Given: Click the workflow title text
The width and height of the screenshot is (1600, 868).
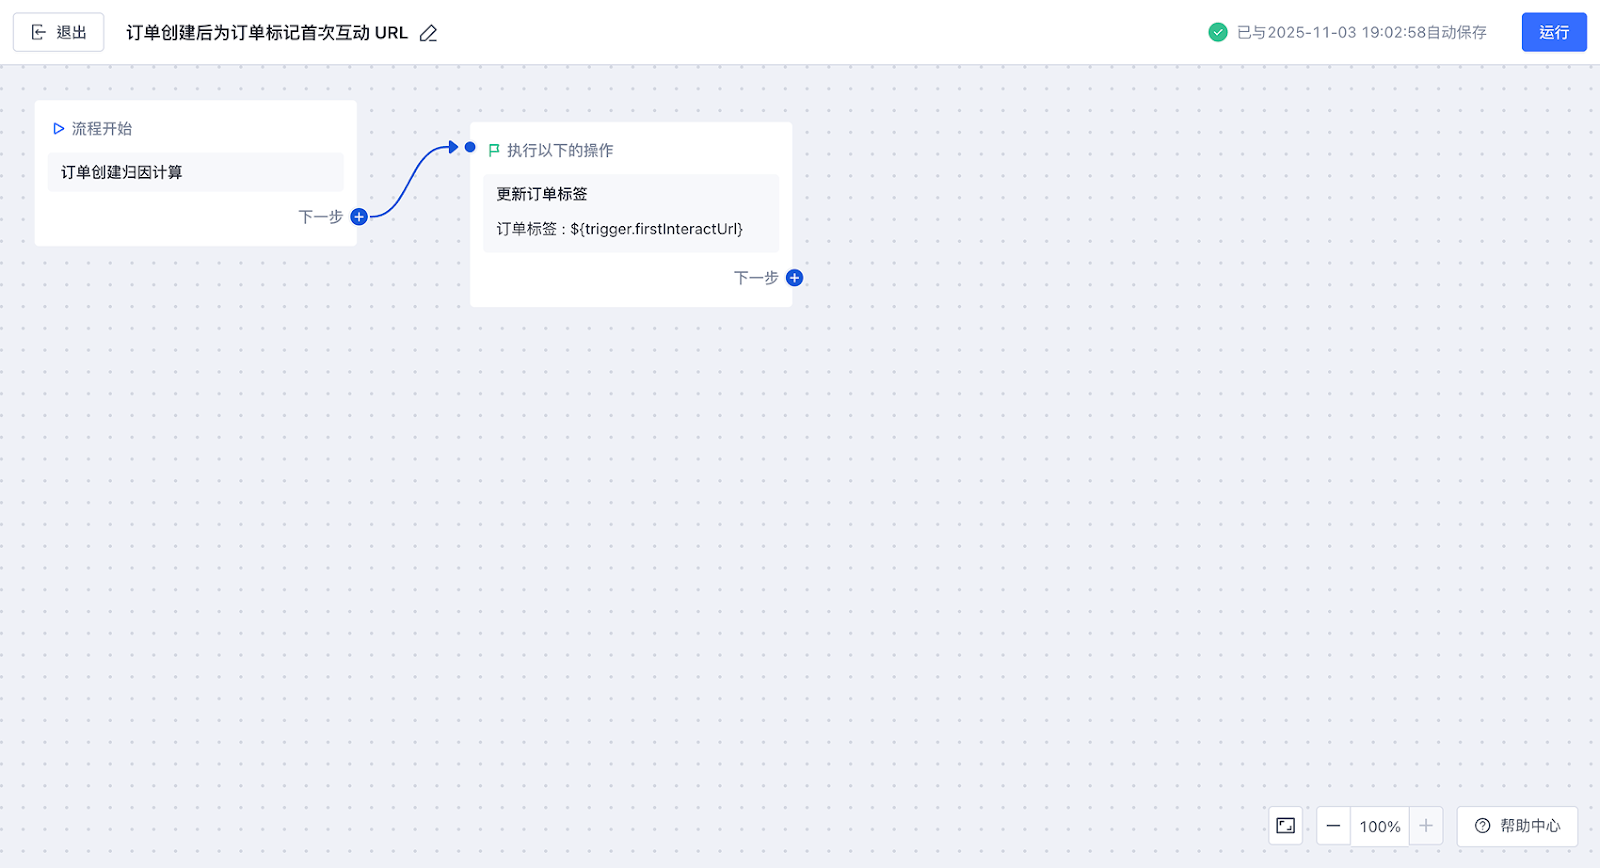Looking at the screenshot, I should (267, 33).
